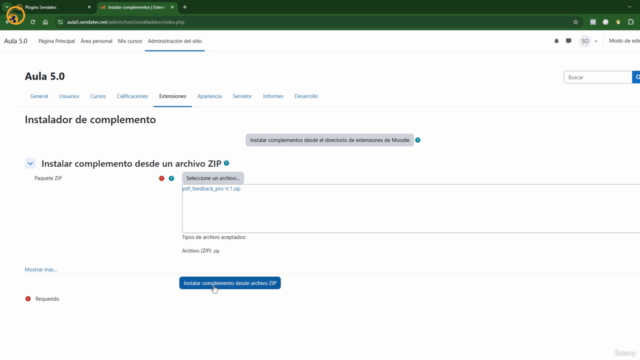640x360 pixels.
Task: Select Administración del sitio nav item
Action: (x=175, y=41)
